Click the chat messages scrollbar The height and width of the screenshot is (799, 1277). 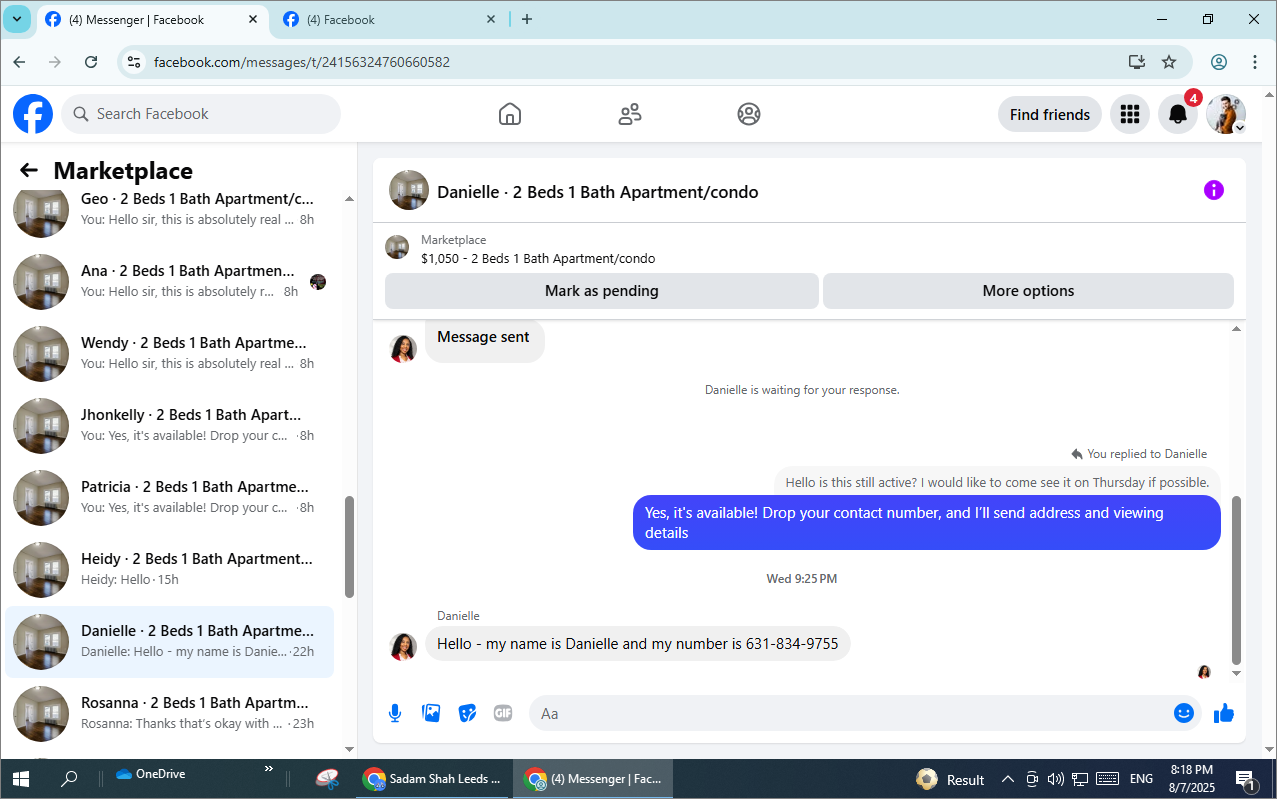tap(1237, 580)
